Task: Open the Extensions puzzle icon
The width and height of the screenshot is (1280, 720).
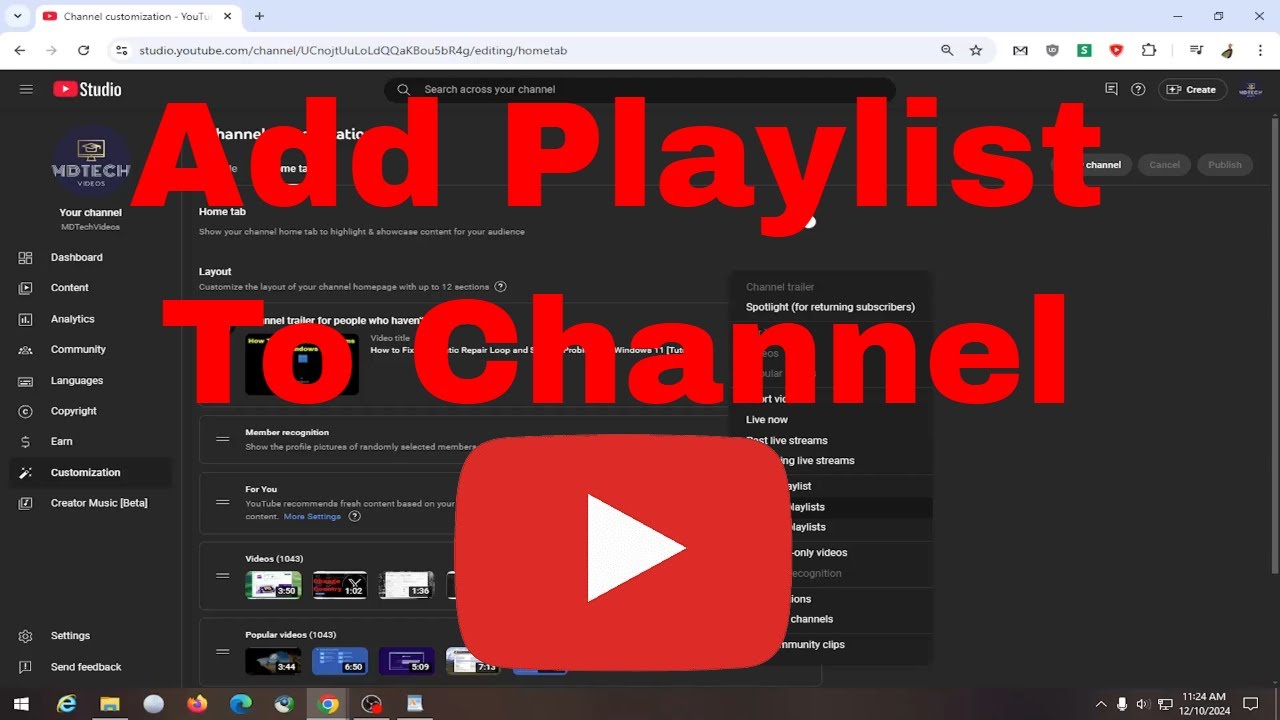Action: [x=1149, y=50]
